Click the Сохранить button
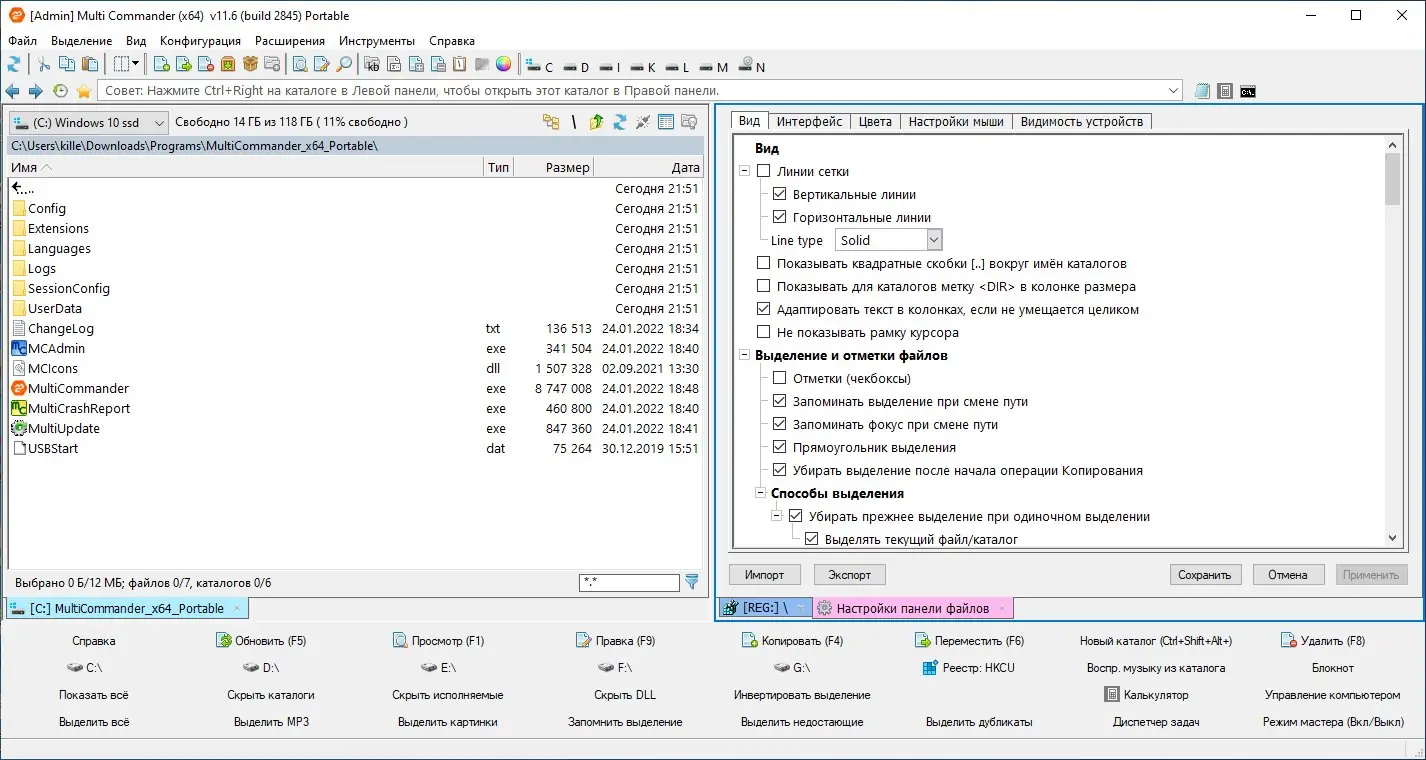The height and width of the screenshot is (760, 1426). point(1205,575)
